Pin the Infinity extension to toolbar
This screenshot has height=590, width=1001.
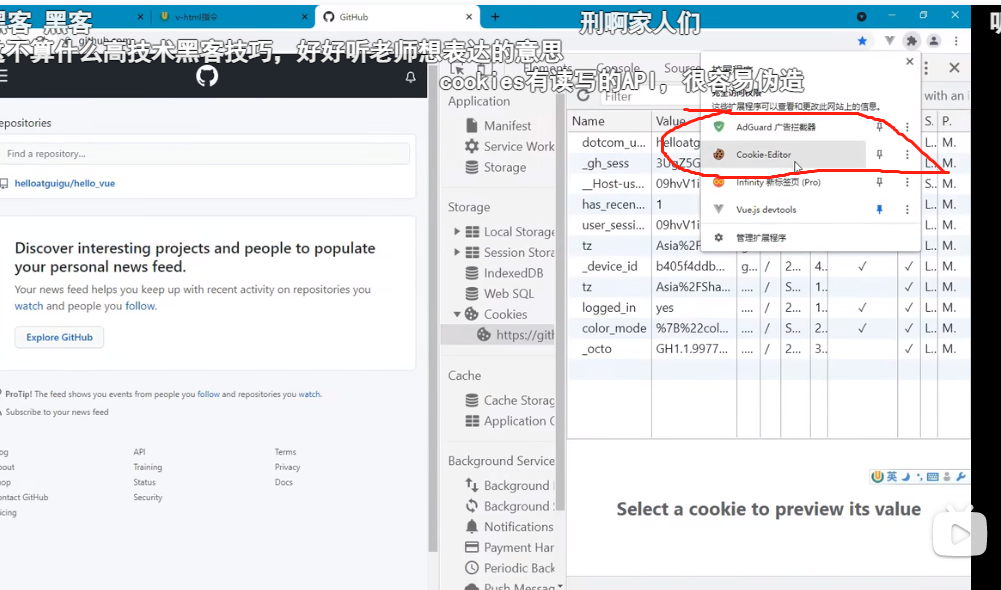click(879, 182)
